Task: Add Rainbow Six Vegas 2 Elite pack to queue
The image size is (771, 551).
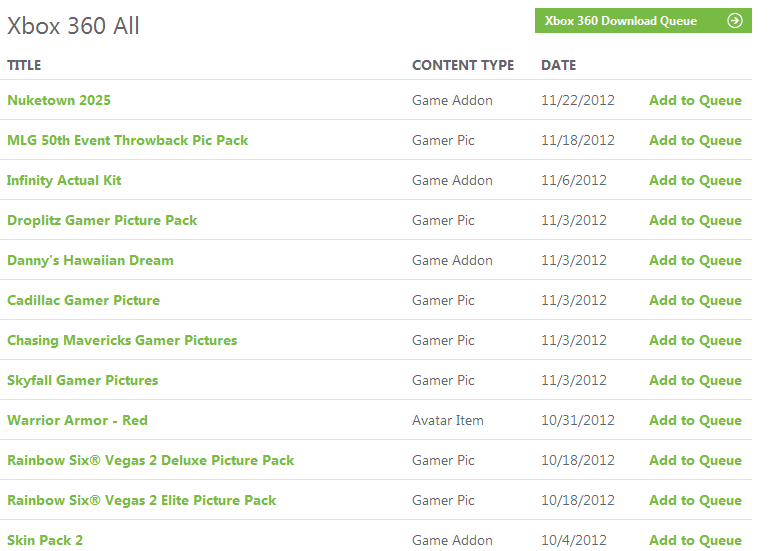Action: pos(695,500)
